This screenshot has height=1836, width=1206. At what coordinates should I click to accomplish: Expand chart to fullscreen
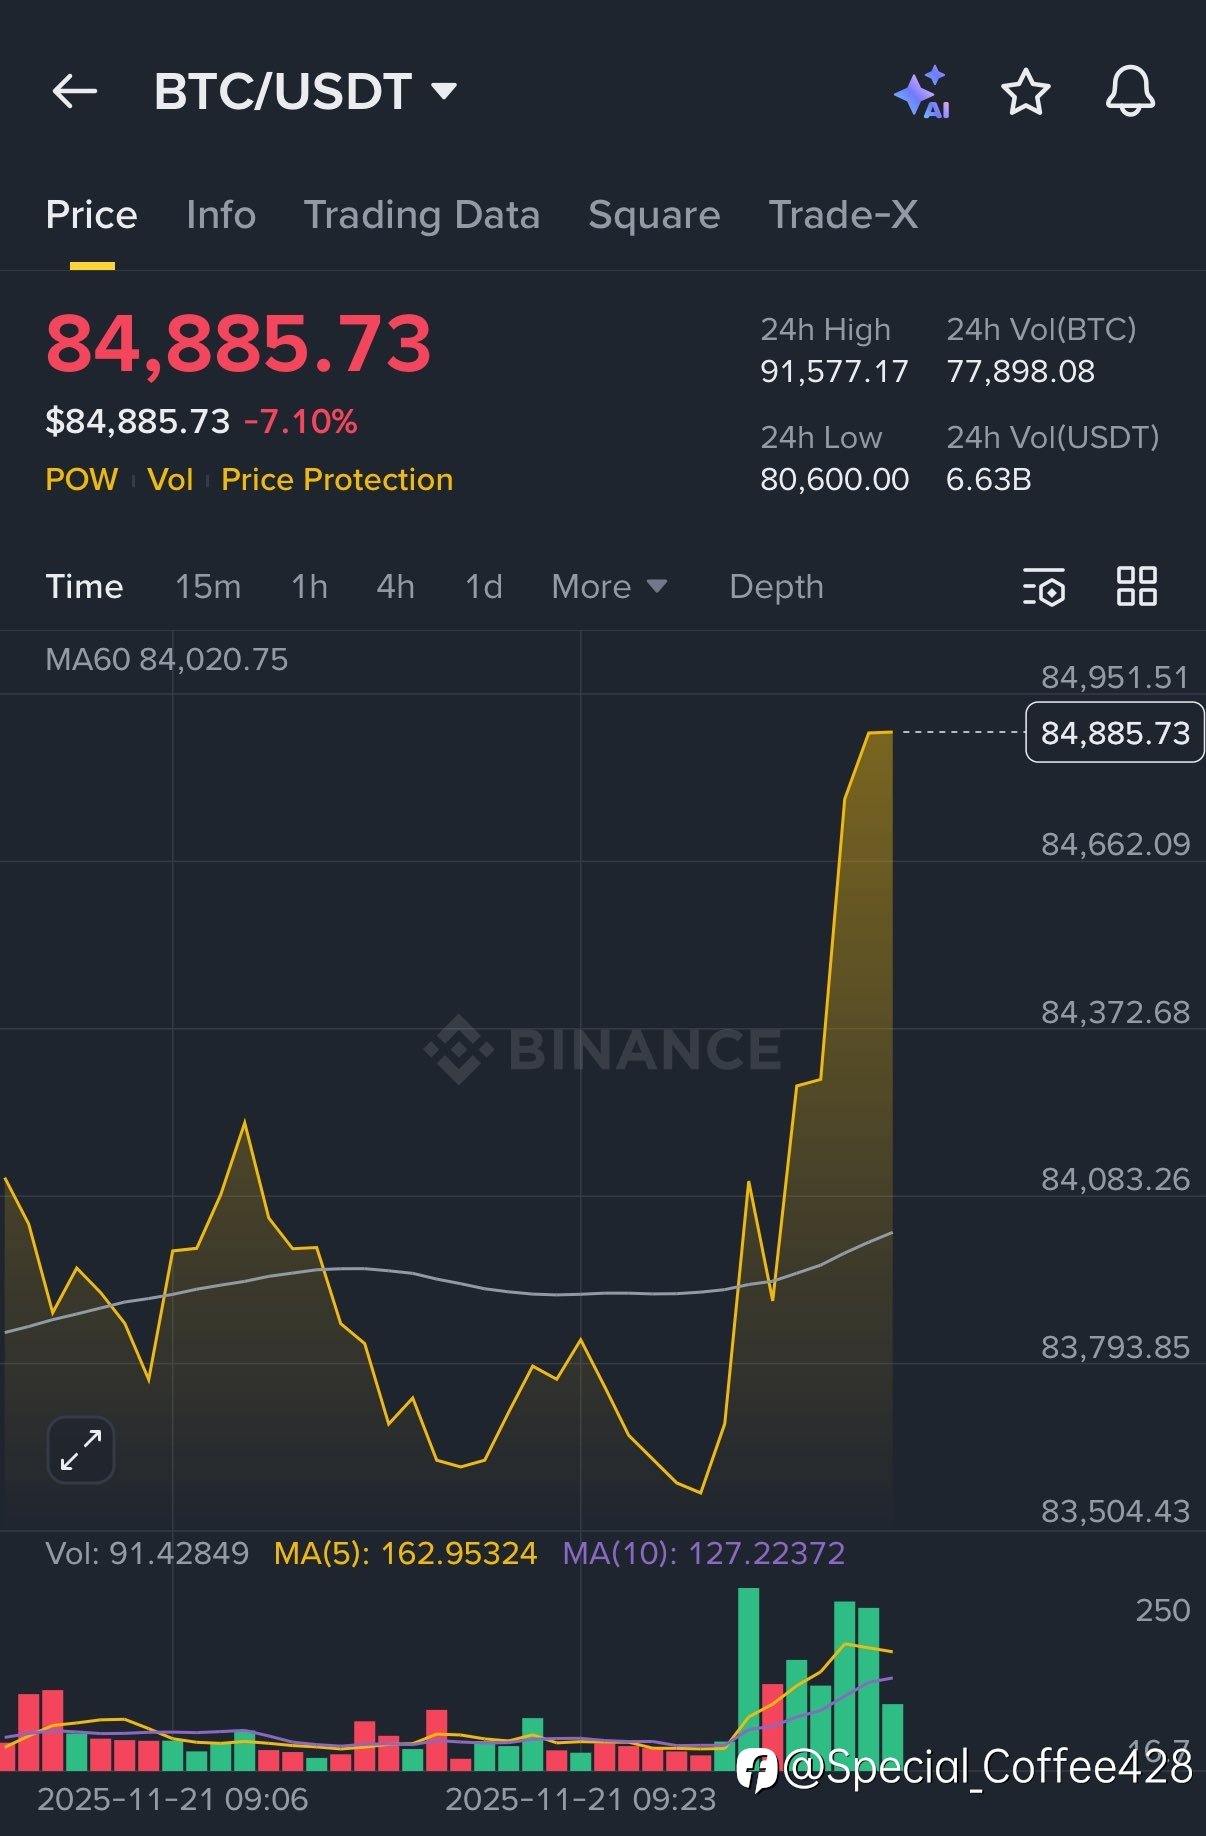[81, 1449]
